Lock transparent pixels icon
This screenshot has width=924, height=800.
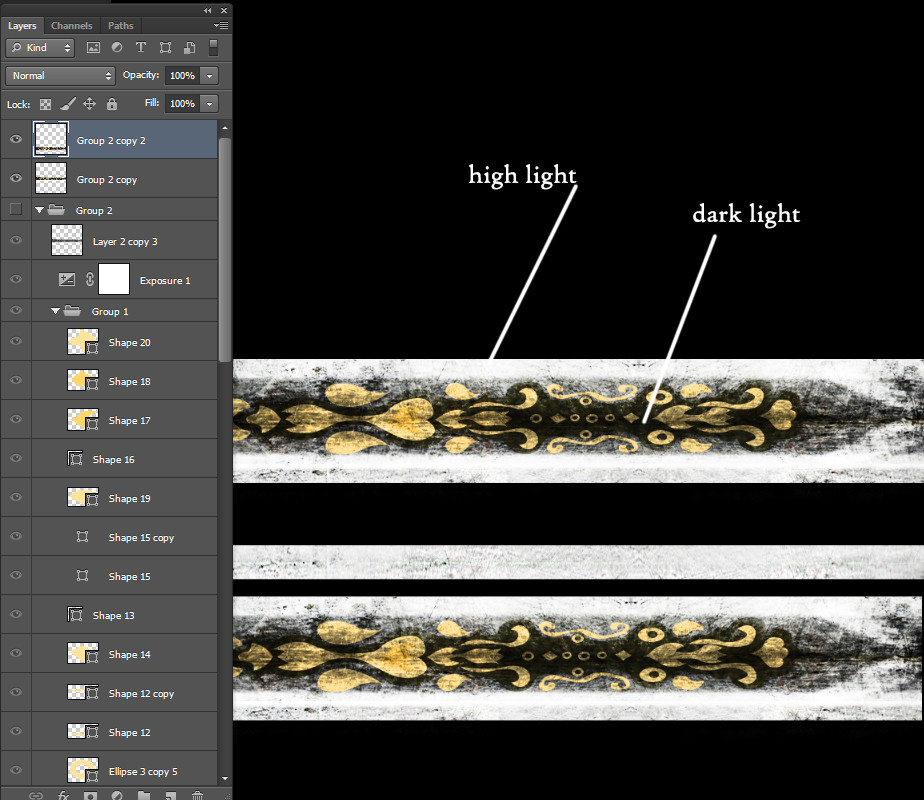pos(45,104)
